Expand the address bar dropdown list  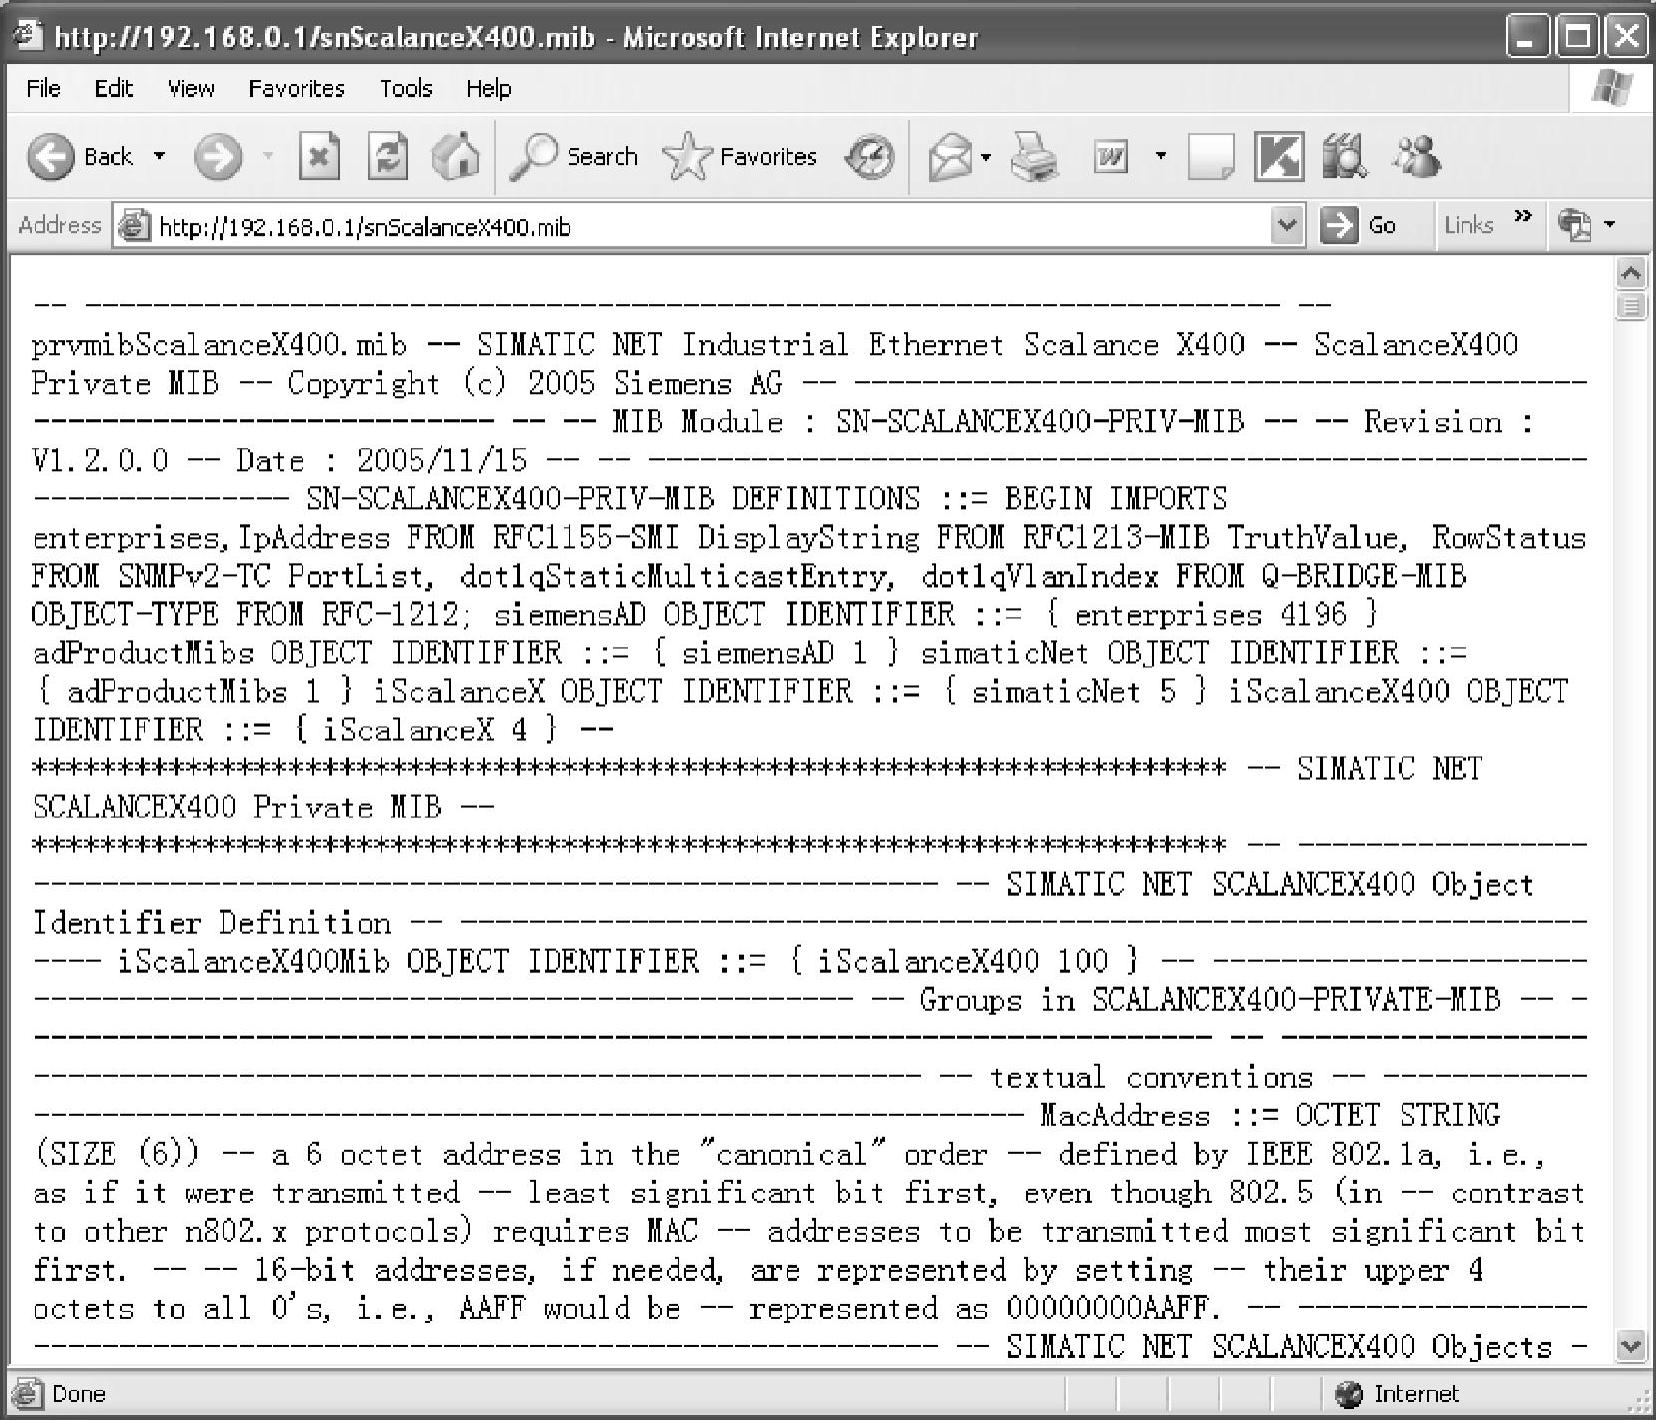(x=1287, y=226)
